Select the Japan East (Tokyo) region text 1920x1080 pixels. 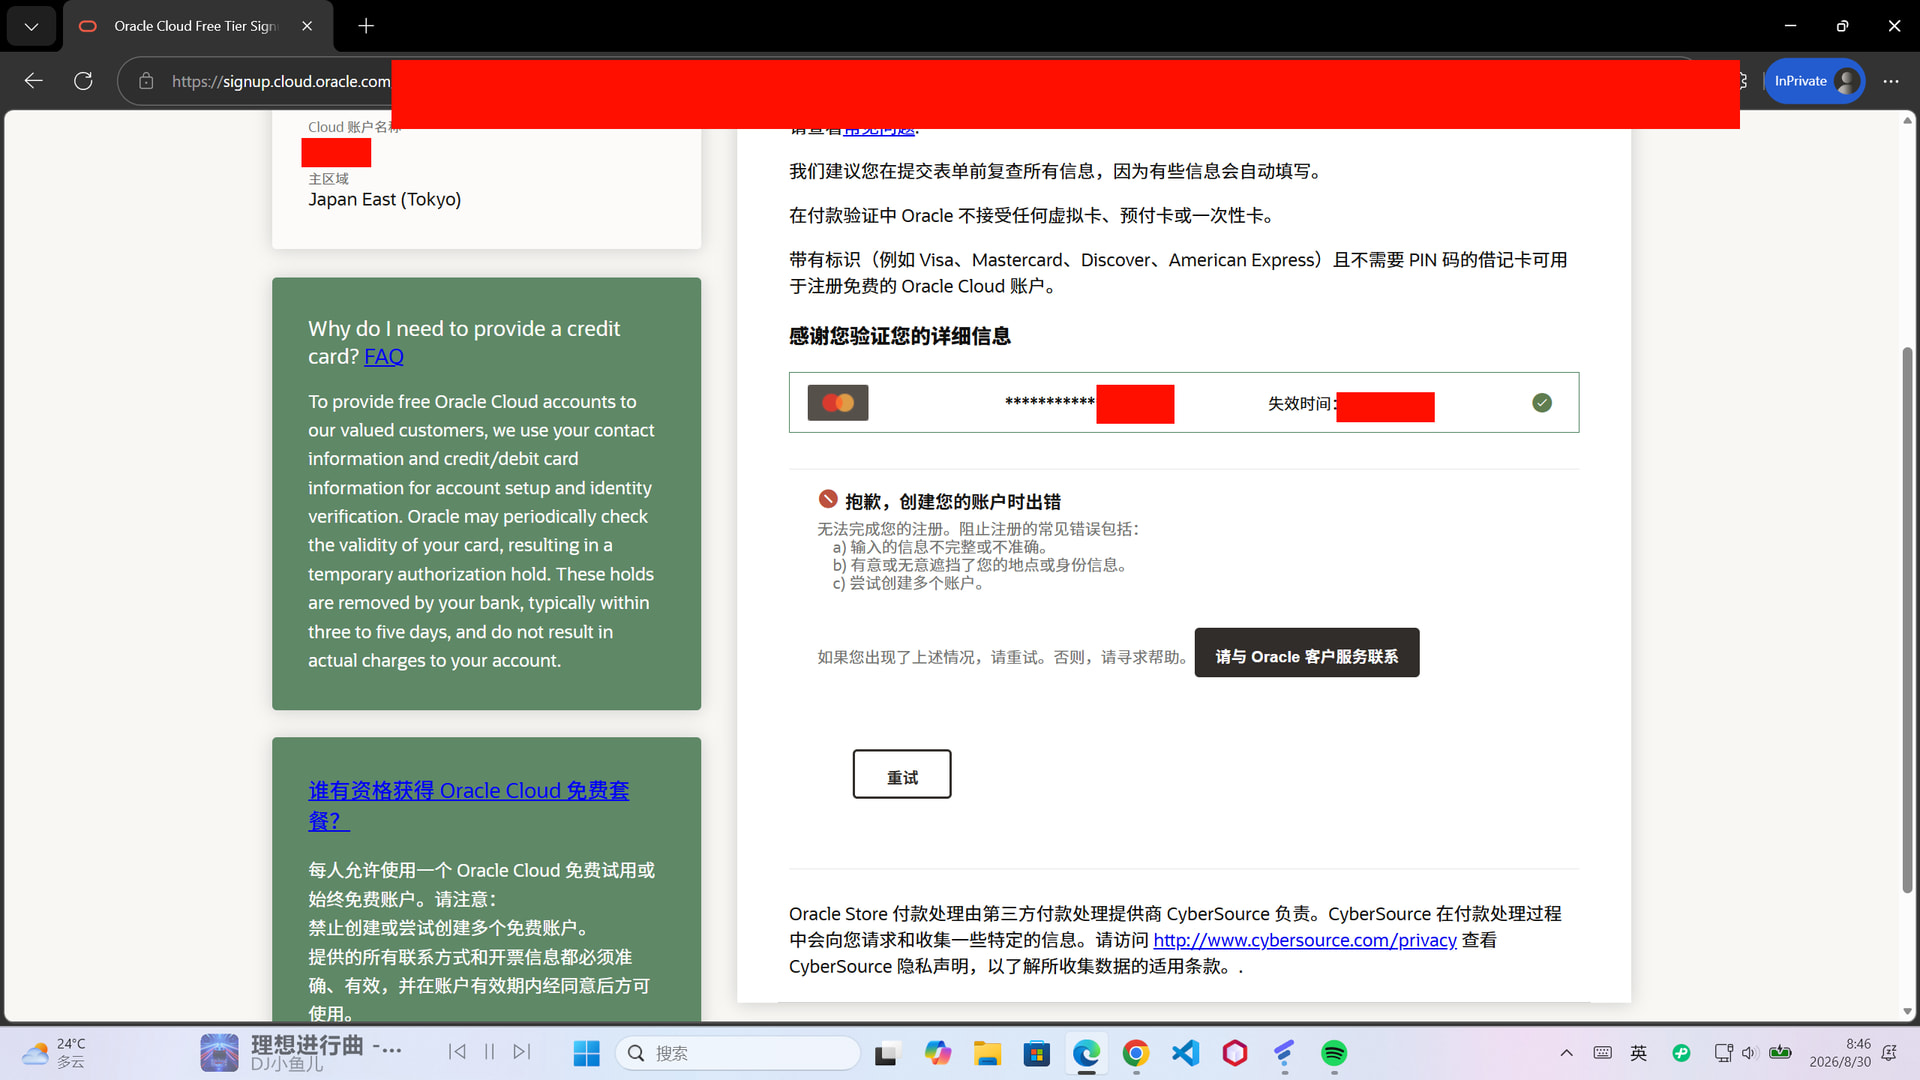tap(385, 200)
